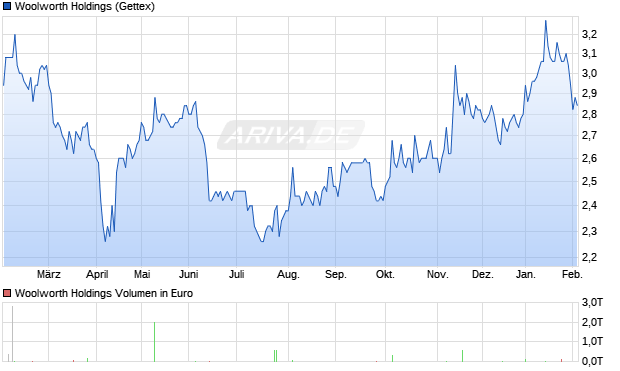
Task: Select the 'Dez.' month axis label
Action: tap(483, 274)
